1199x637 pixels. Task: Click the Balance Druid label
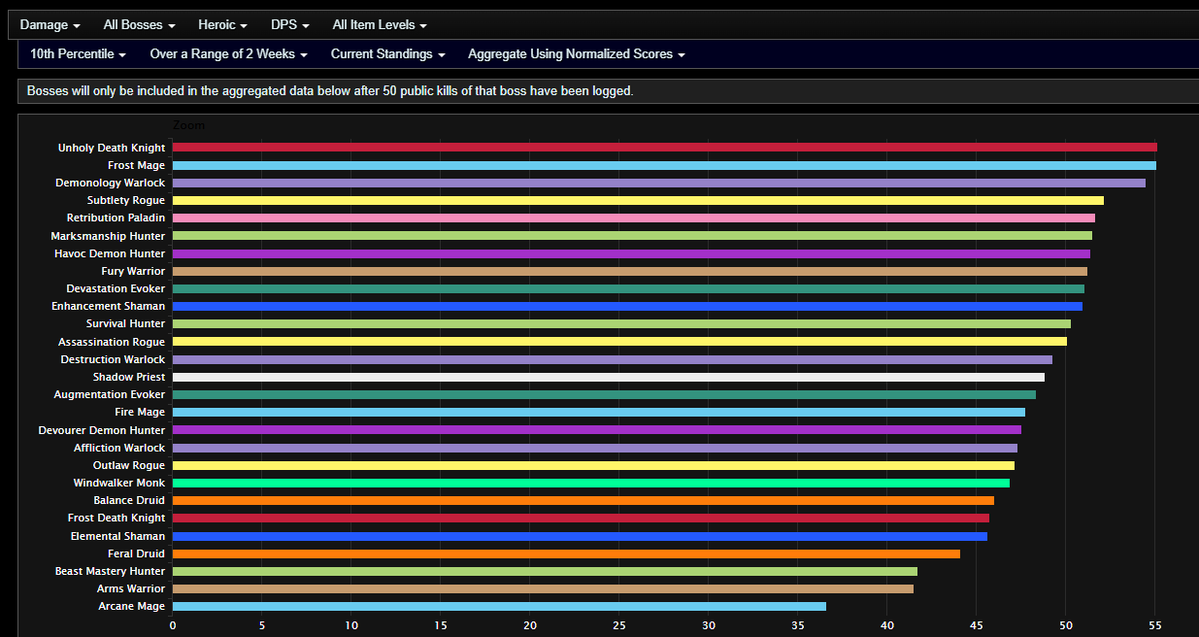pyautogui.click(x=129, y=501)
